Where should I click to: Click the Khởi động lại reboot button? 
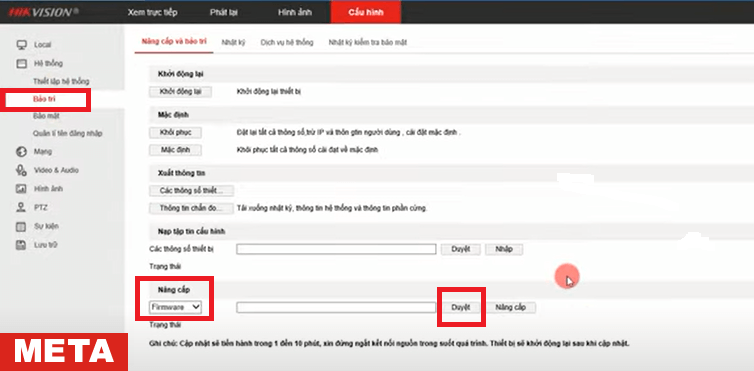(x=180, y=92)
